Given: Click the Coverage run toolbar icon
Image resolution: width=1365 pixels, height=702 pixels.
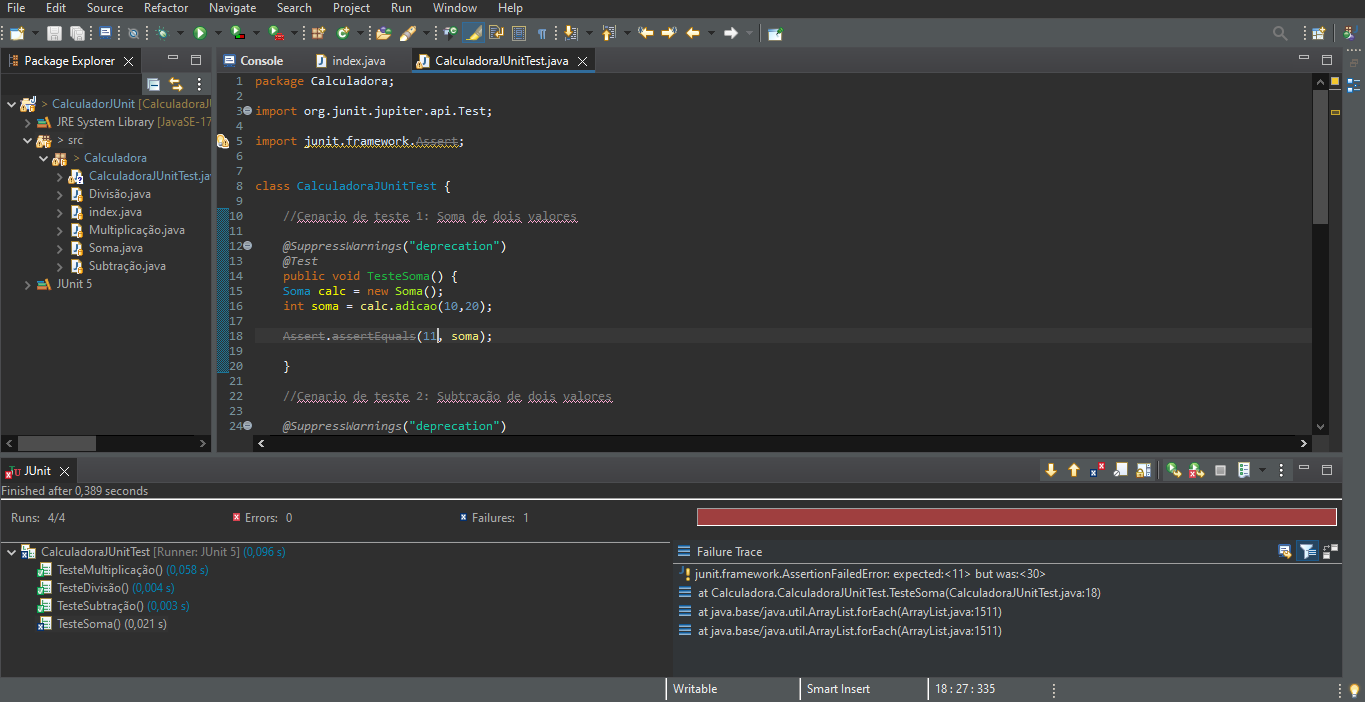Looking at the screenshot, I should pyautogui.click(x=236, y=33).
